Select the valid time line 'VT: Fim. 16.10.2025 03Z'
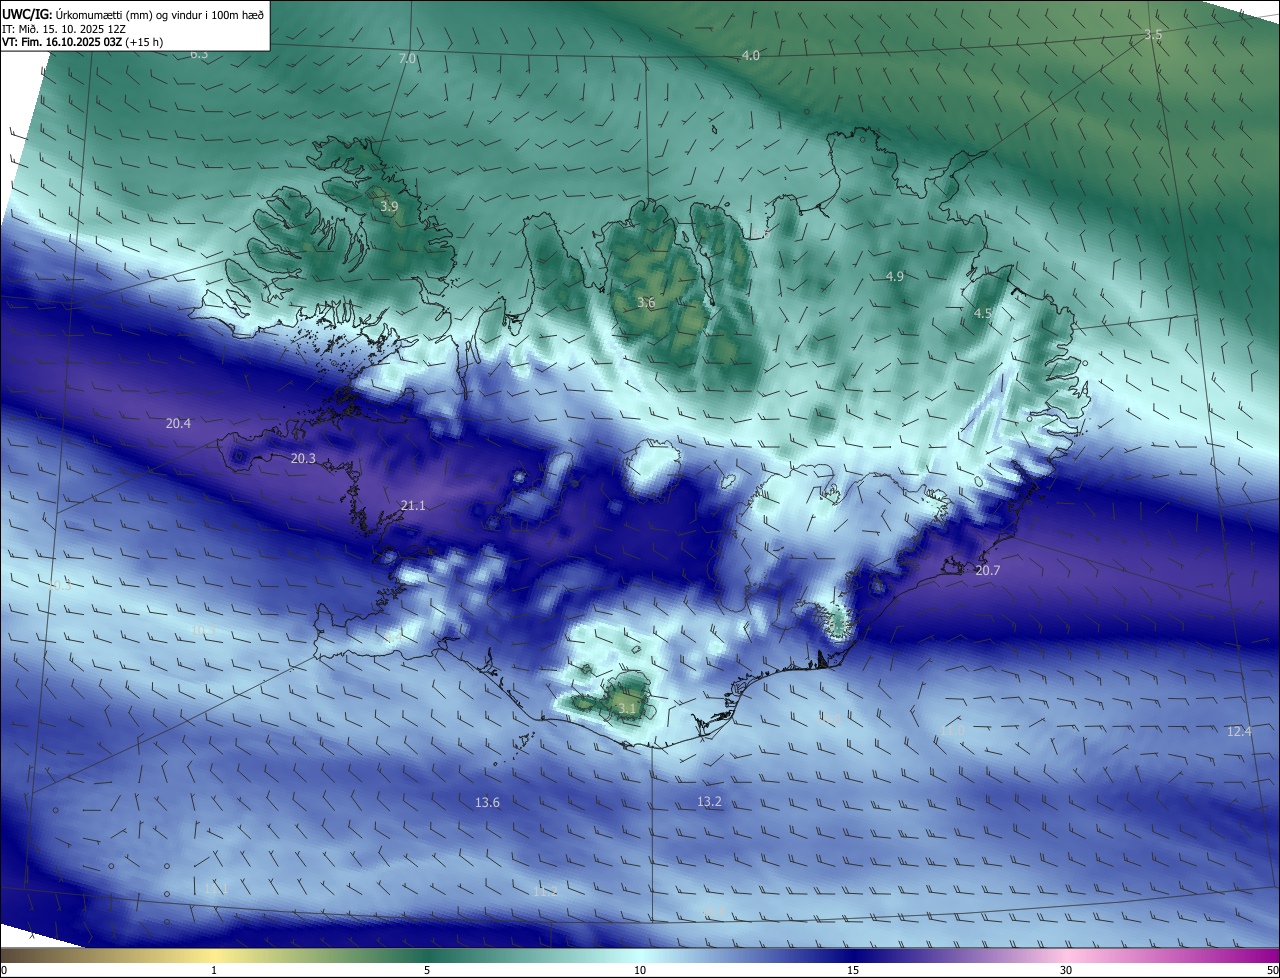1280x978 pixels. tap(62, 42)
